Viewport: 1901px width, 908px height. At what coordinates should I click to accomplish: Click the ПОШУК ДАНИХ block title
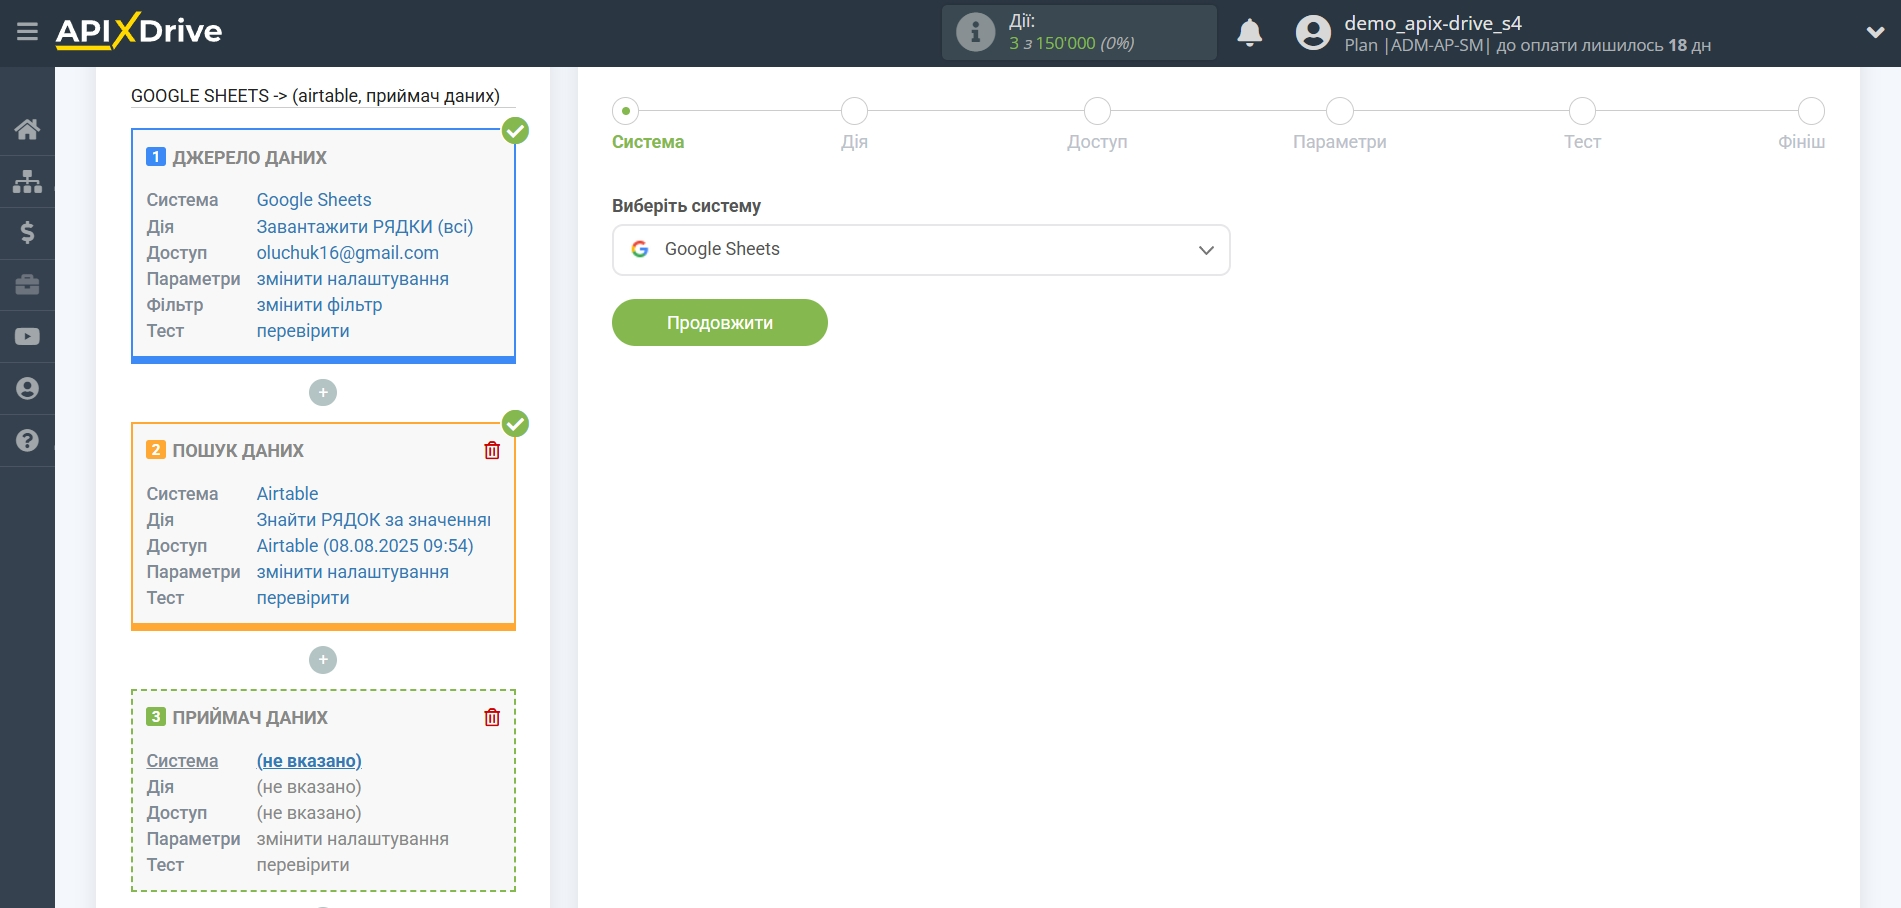coord(238,451)
